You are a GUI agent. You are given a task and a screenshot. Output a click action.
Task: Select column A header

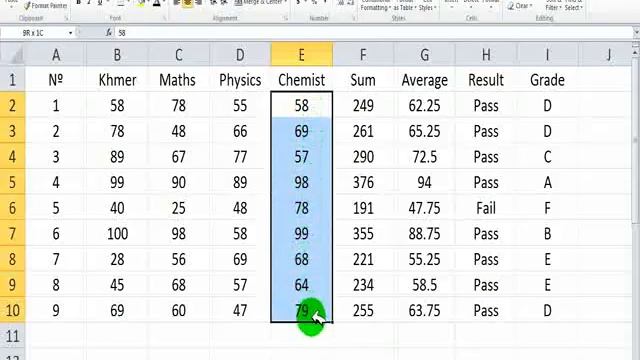coord(56,55)
